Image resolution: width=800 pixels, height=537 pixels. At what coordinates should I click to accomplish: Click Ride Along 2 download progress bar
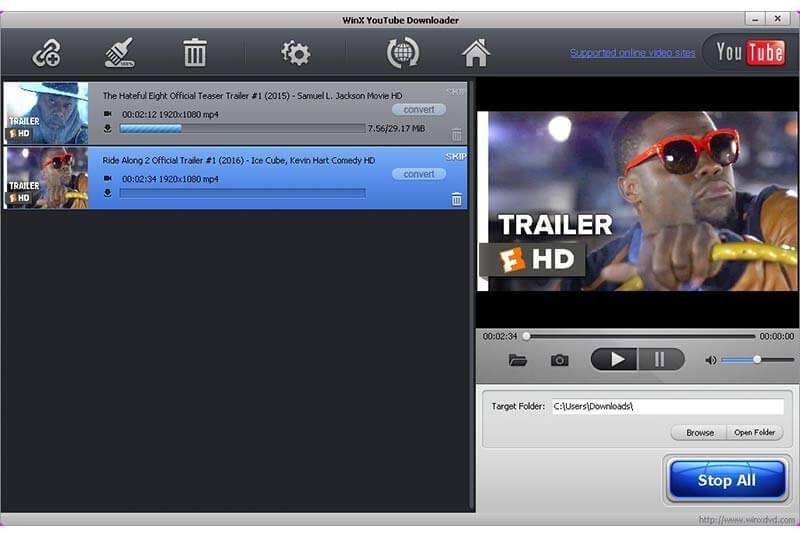242,193
